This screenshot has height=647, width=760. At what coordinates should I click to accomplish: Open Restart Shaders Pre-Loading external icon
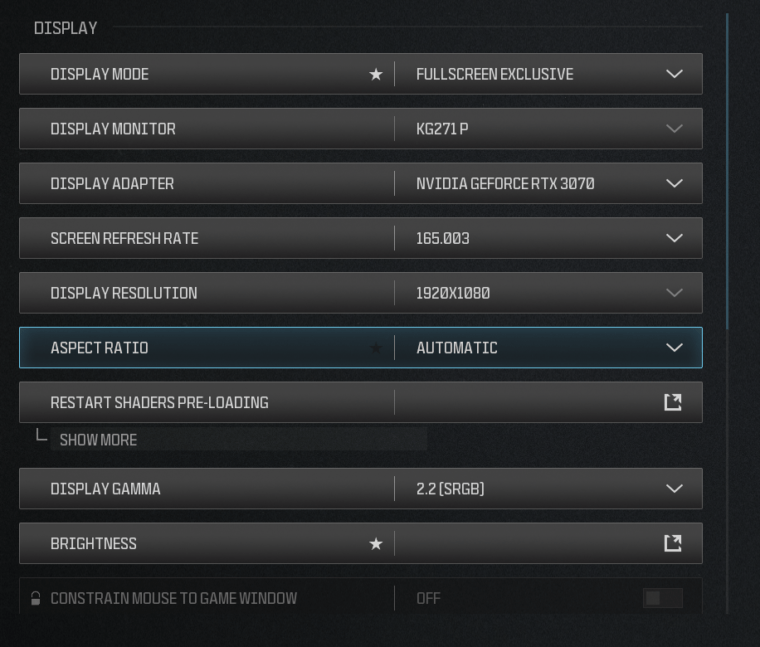pos(673,402)
